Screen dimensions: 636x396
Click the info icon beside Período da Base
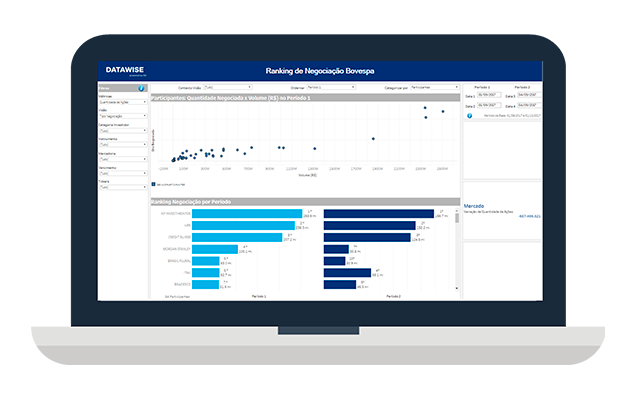(x=469, y=116)
